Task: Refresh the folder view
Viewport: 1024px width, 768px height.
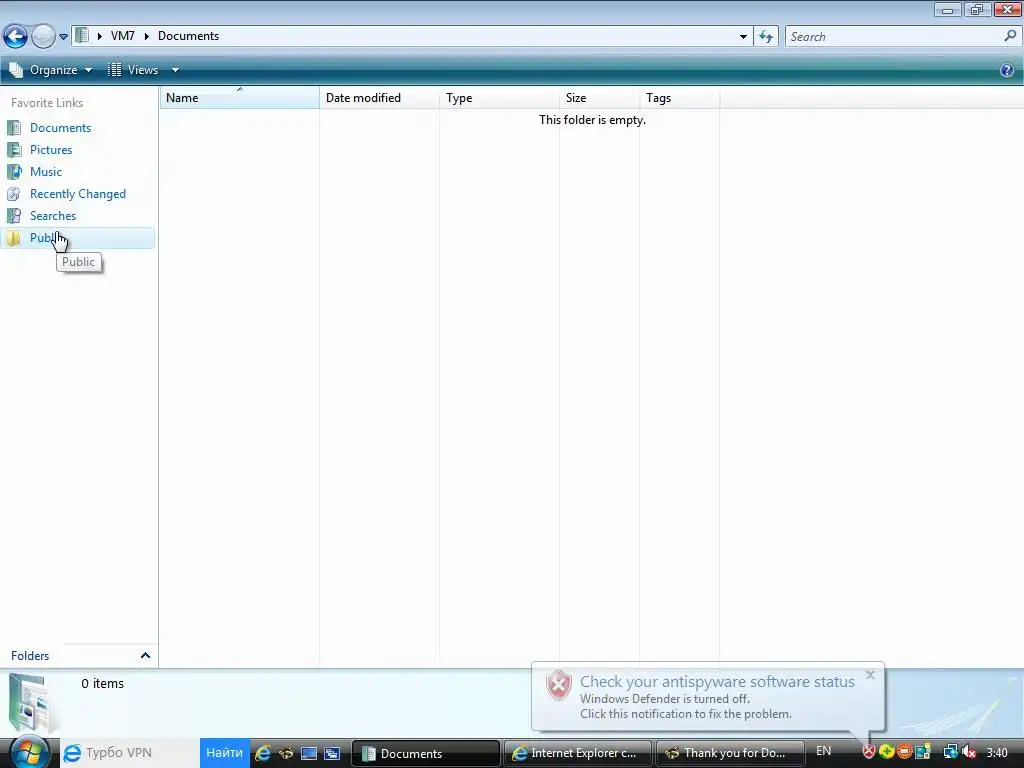Action: (766, 37)
